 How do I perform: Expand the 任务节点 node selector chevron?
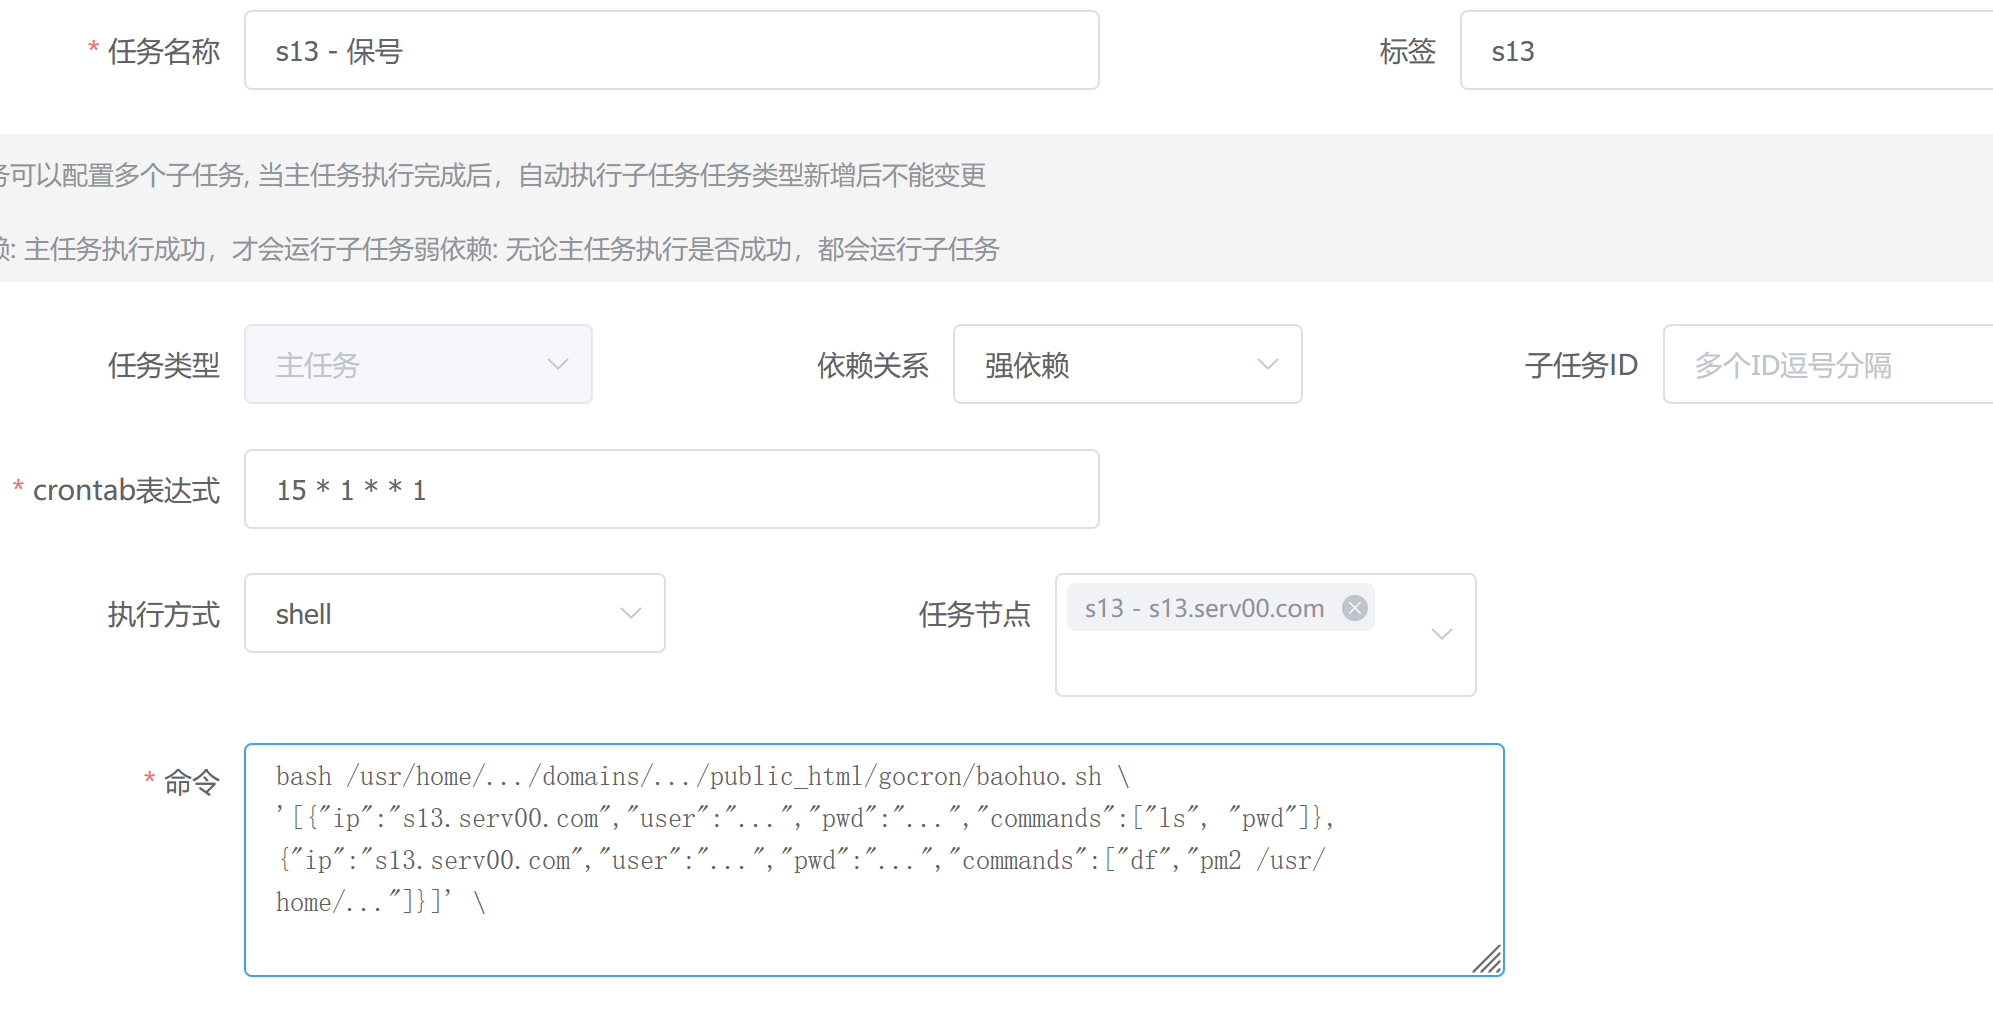1441,634
